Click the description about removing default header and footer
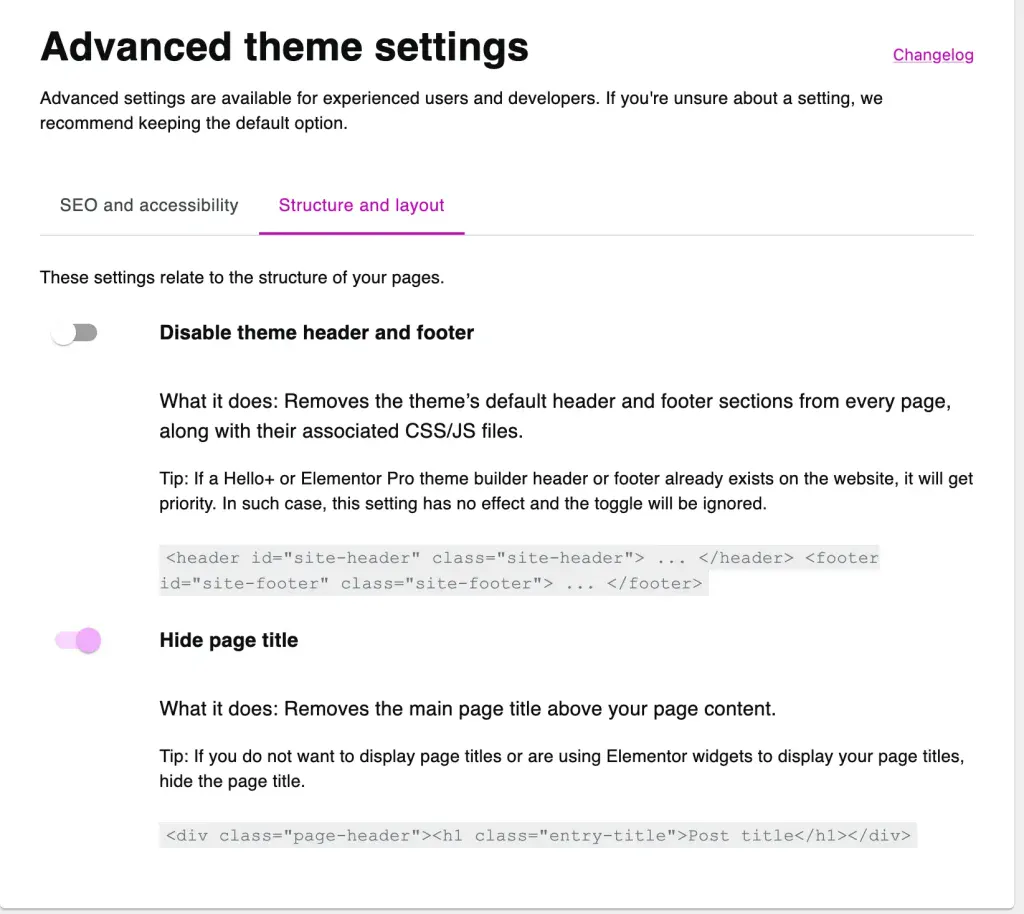 pos(555,416)
